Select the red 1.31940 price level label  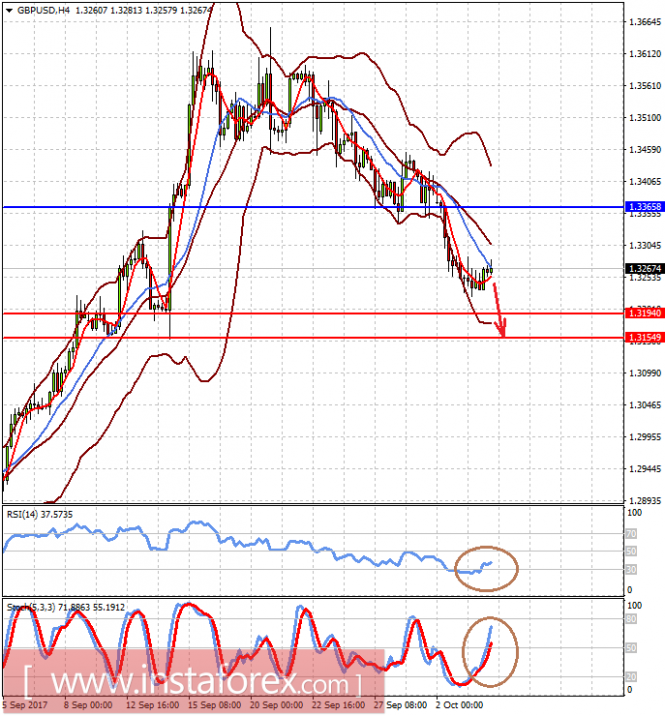pyautogui.click(x=644, y=313)
